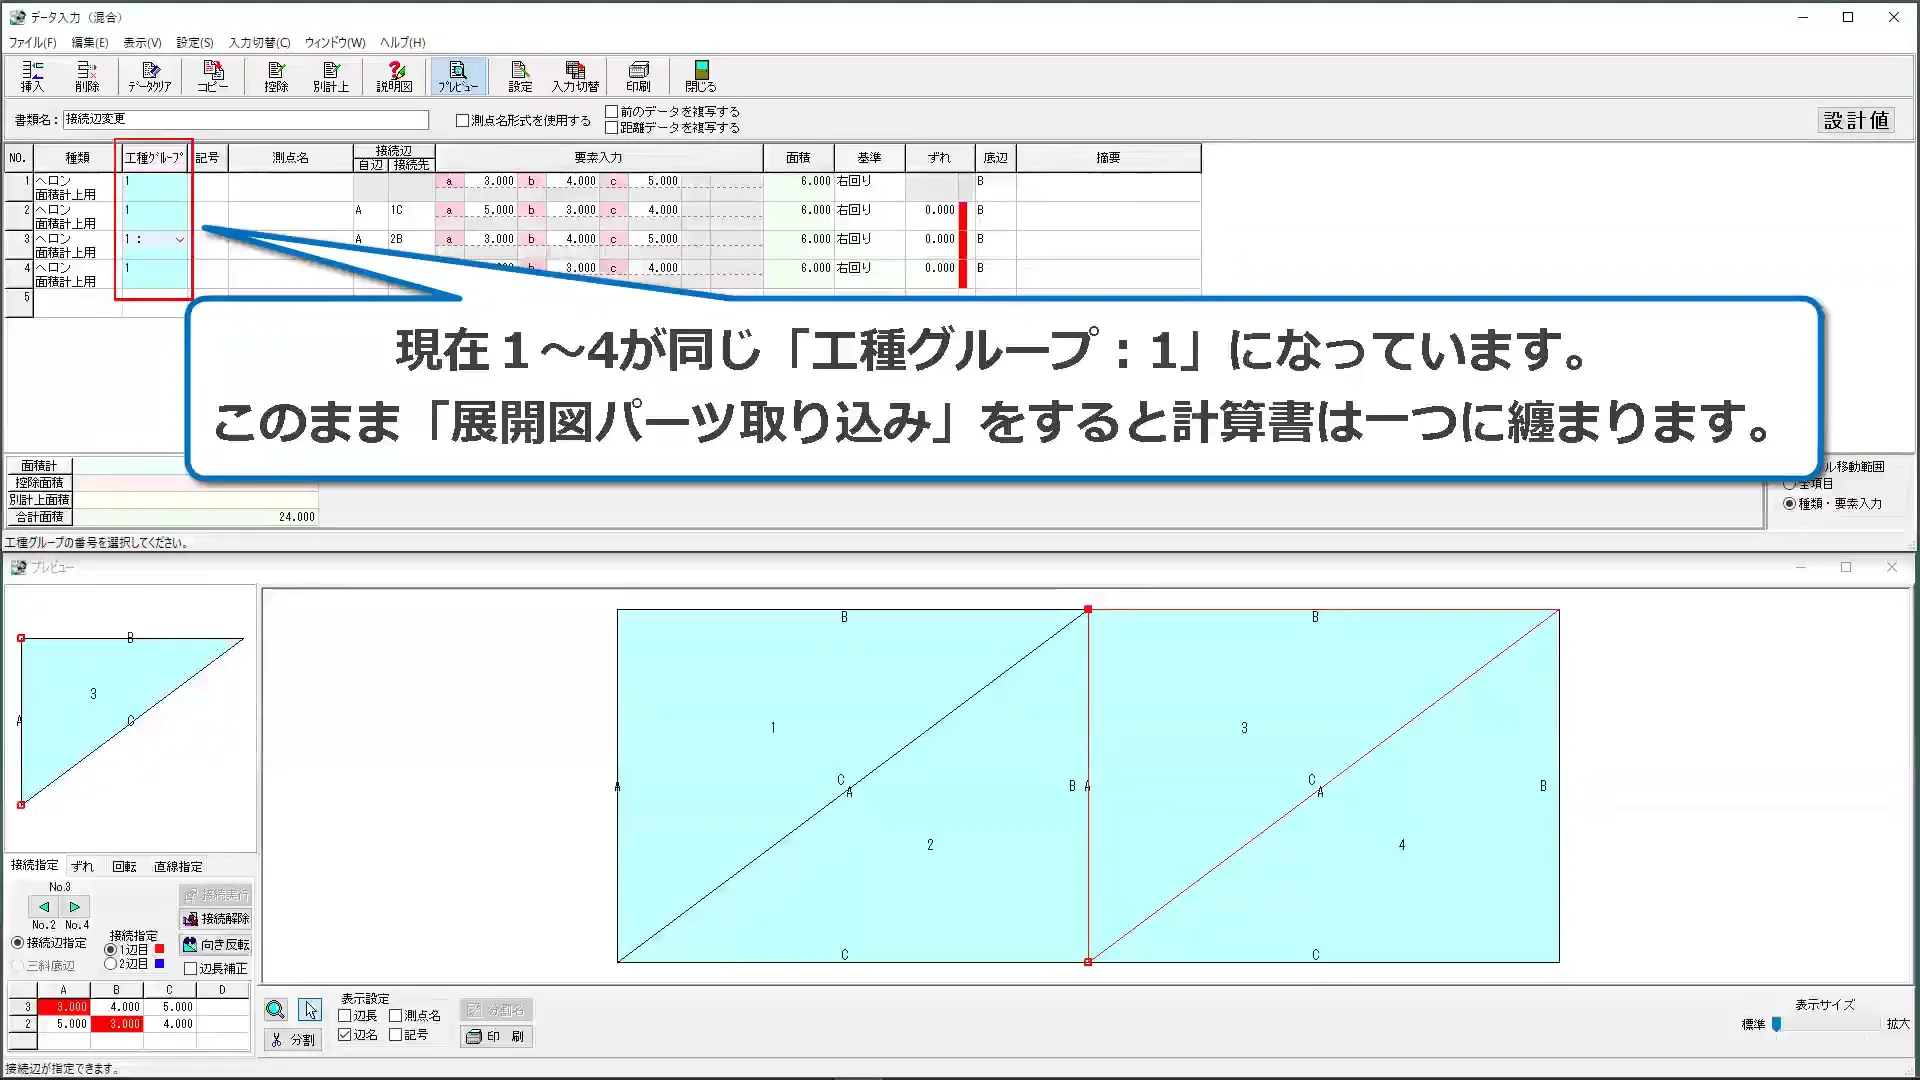Image resolution: width=1920 pixels, height=1080 pixels.
Task: Click the 分割 scissors button
Action: [x=292, y=1040]
